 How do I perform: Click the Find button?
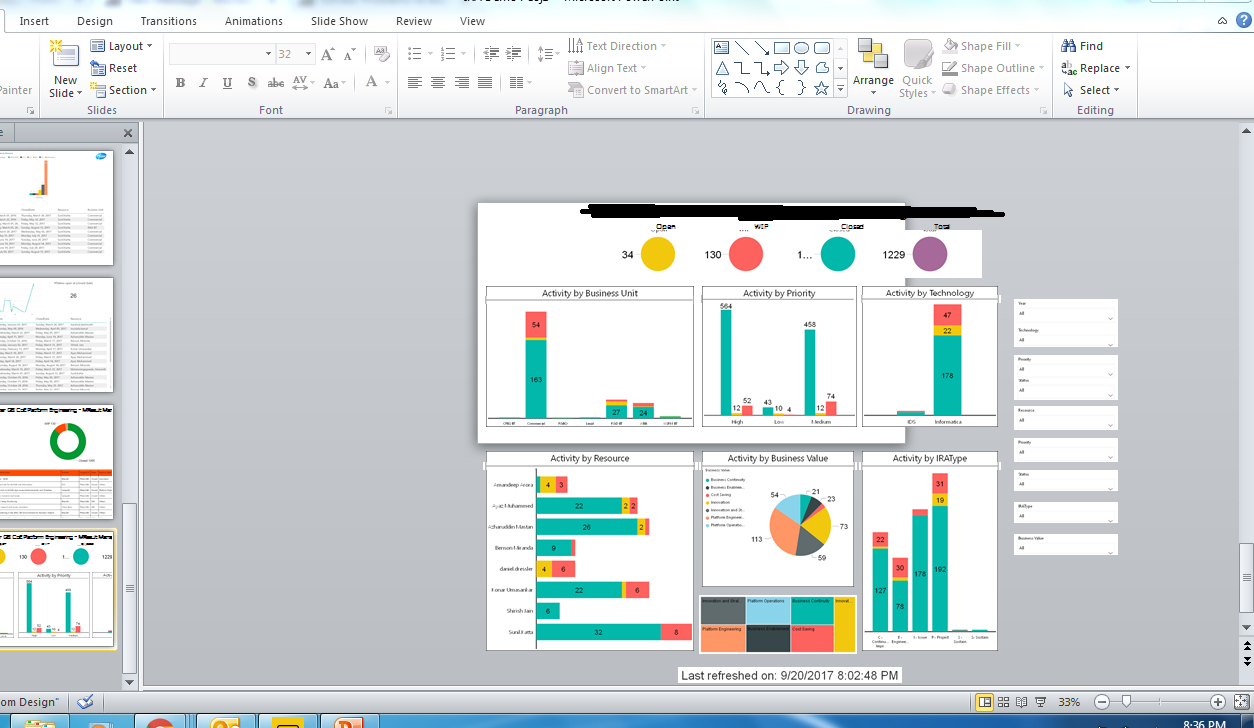coord(1082,46)
